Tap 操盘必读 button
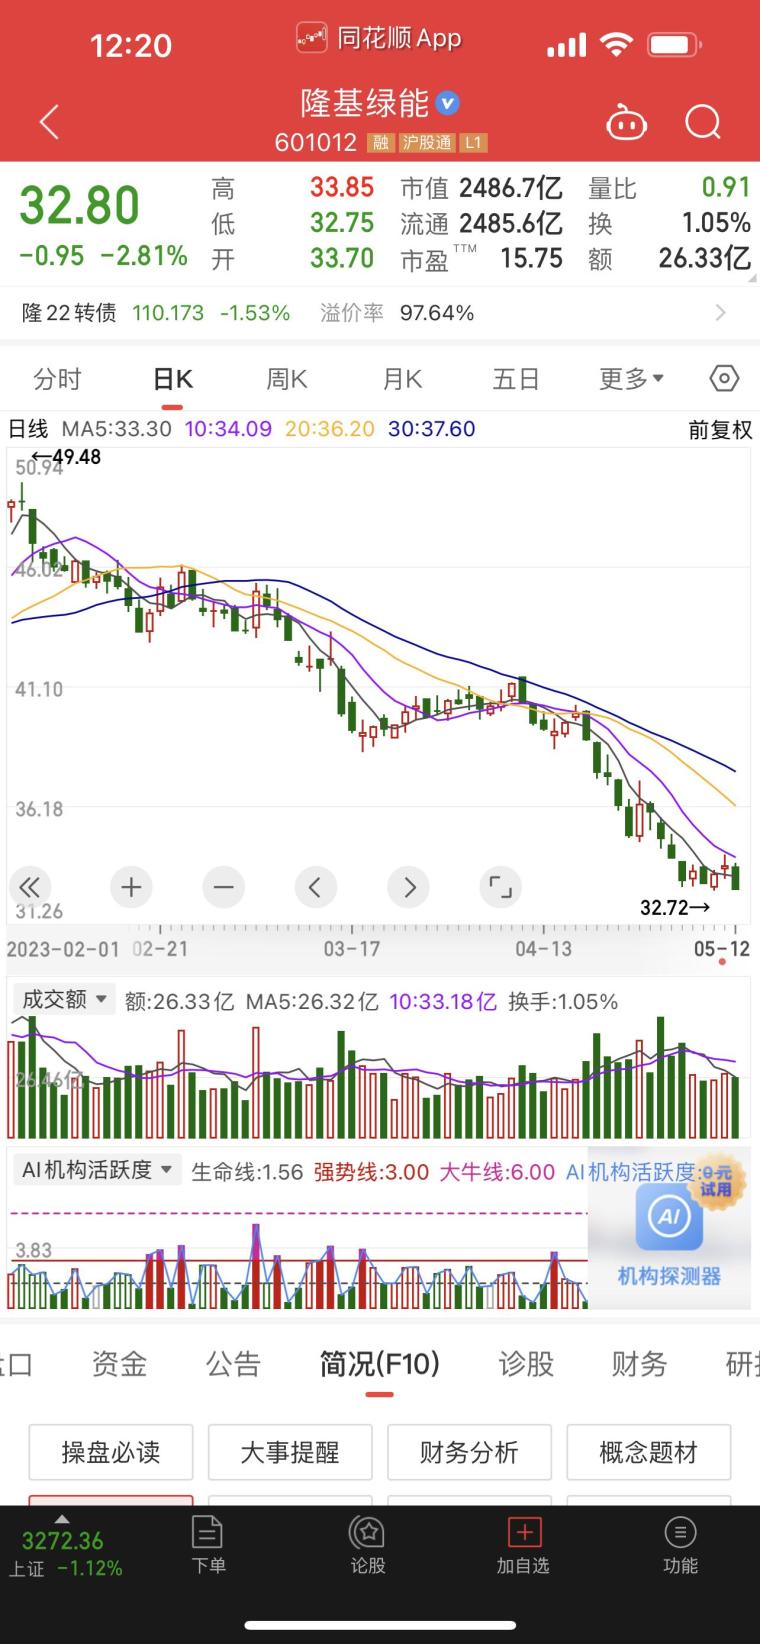Screen dimensions: 760x1644 111,1452
